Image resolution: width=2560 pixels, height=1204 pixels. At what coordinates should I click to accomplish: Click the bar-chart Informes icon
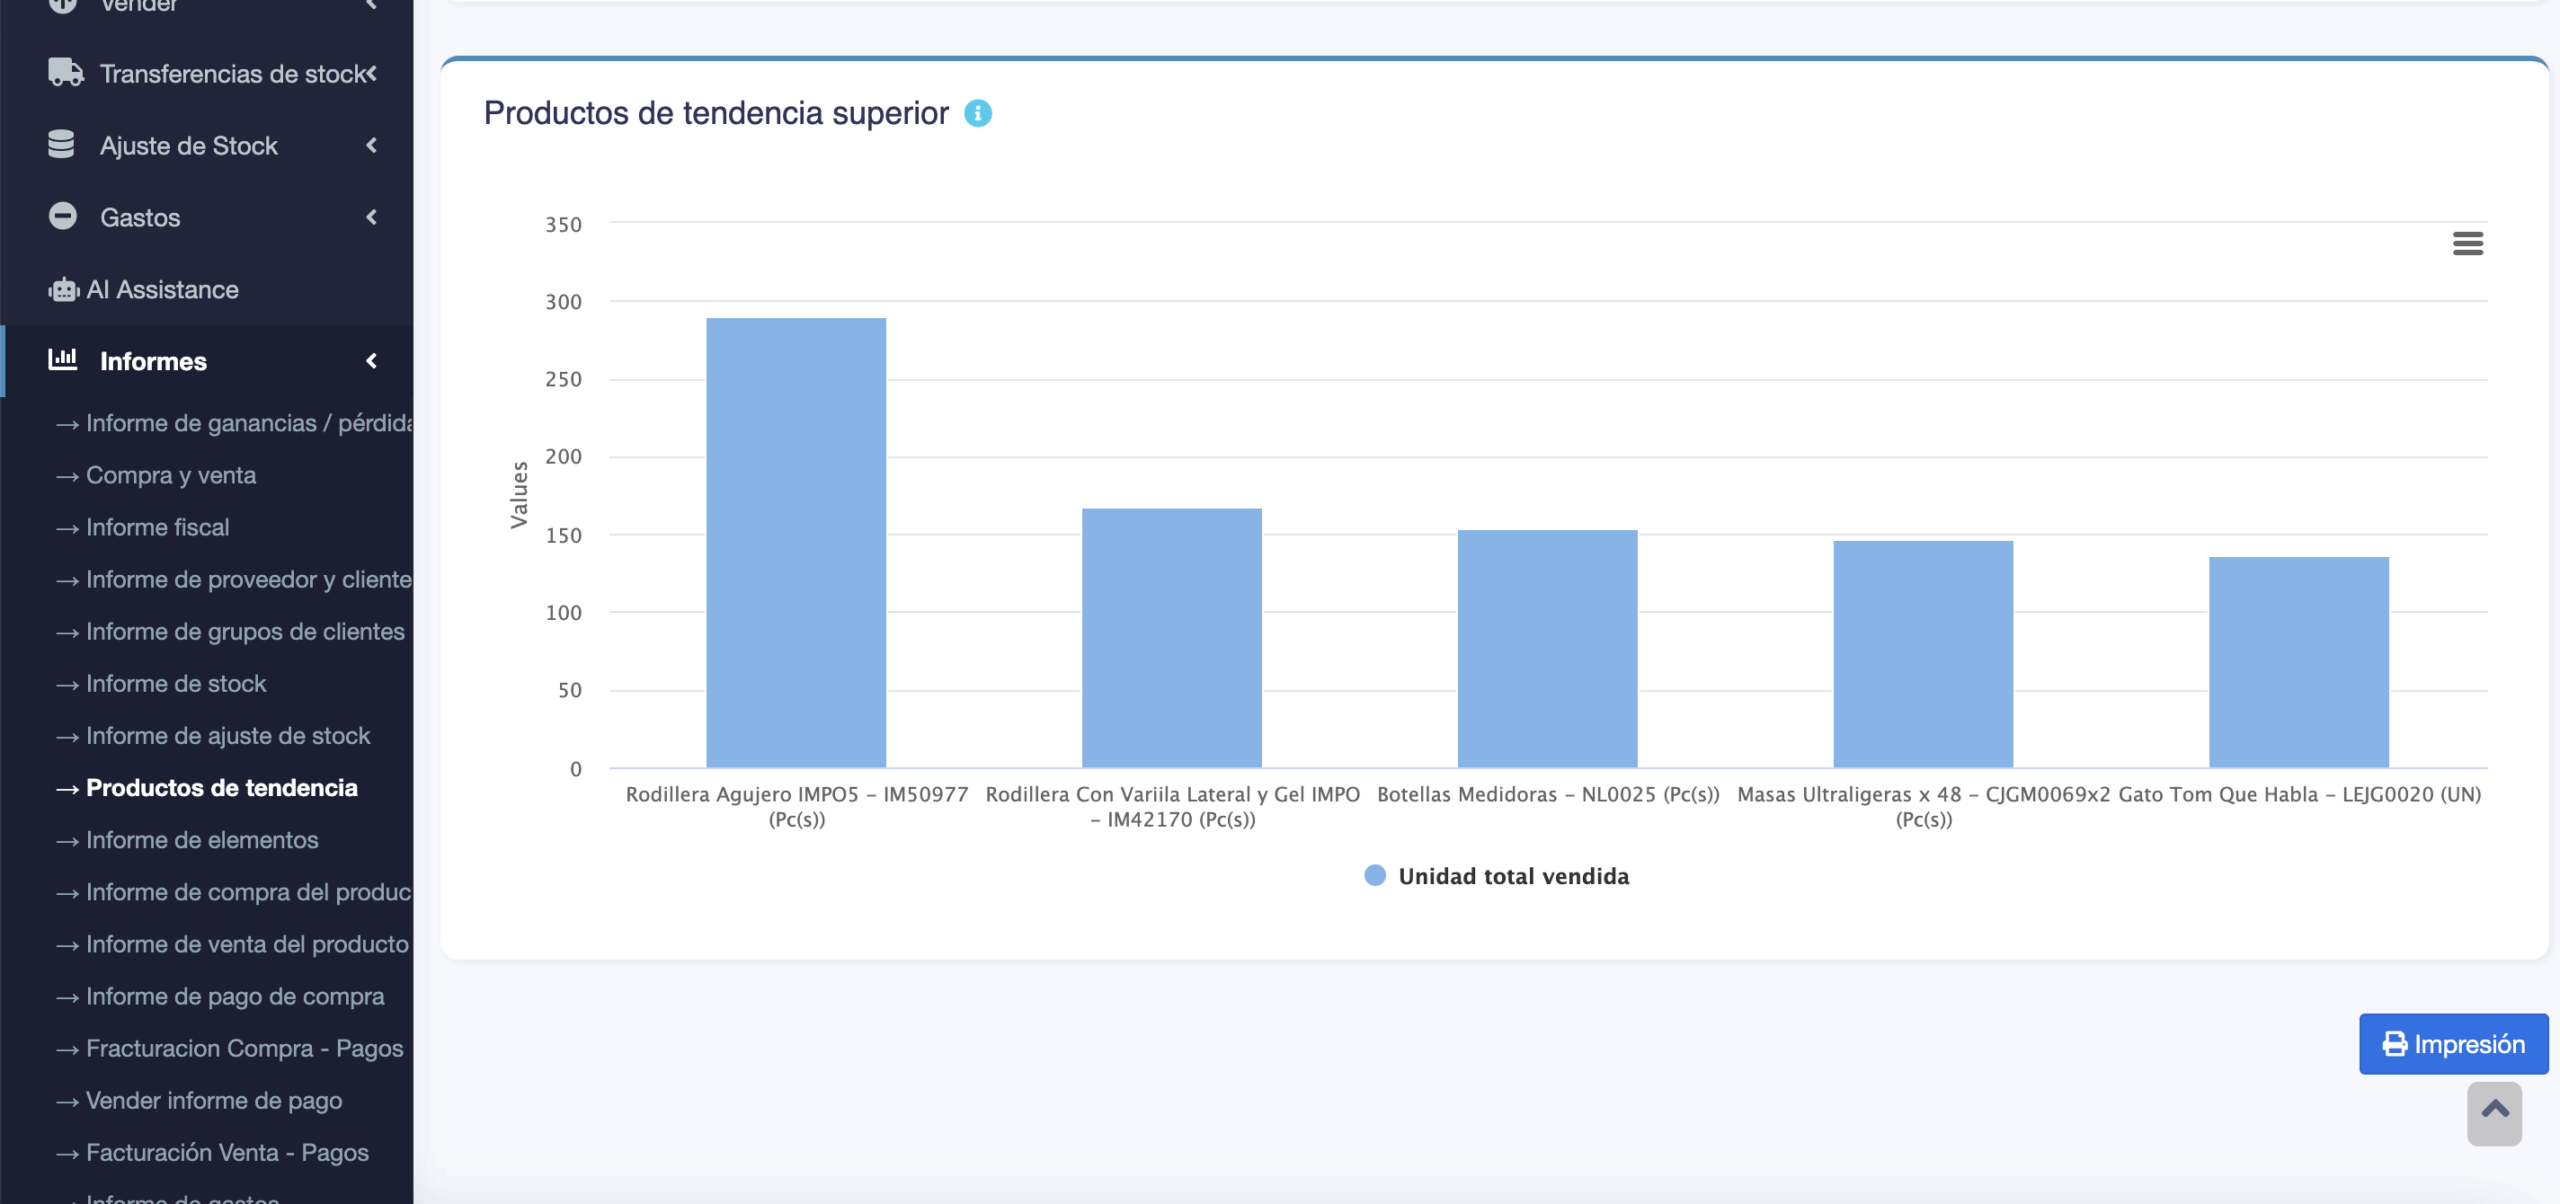[63, 360]
